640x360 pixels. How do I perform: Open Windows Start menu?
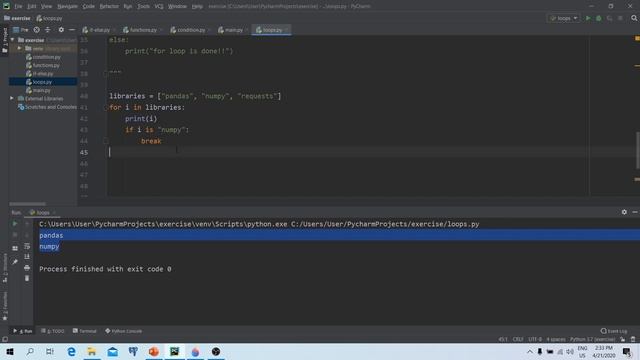point(10,351)
